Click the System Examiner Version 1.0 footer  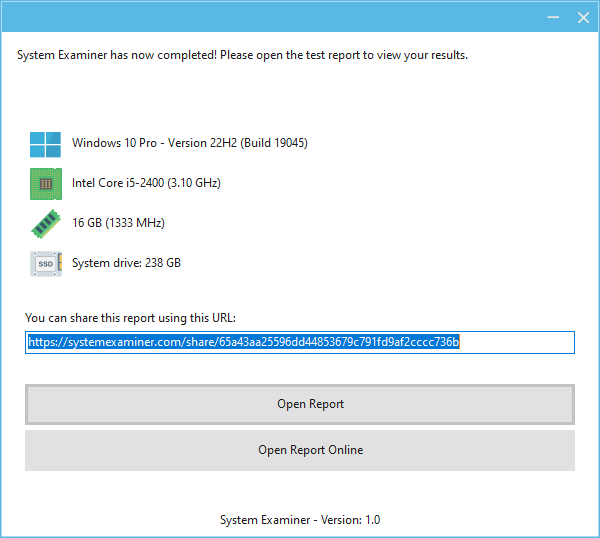300,520
